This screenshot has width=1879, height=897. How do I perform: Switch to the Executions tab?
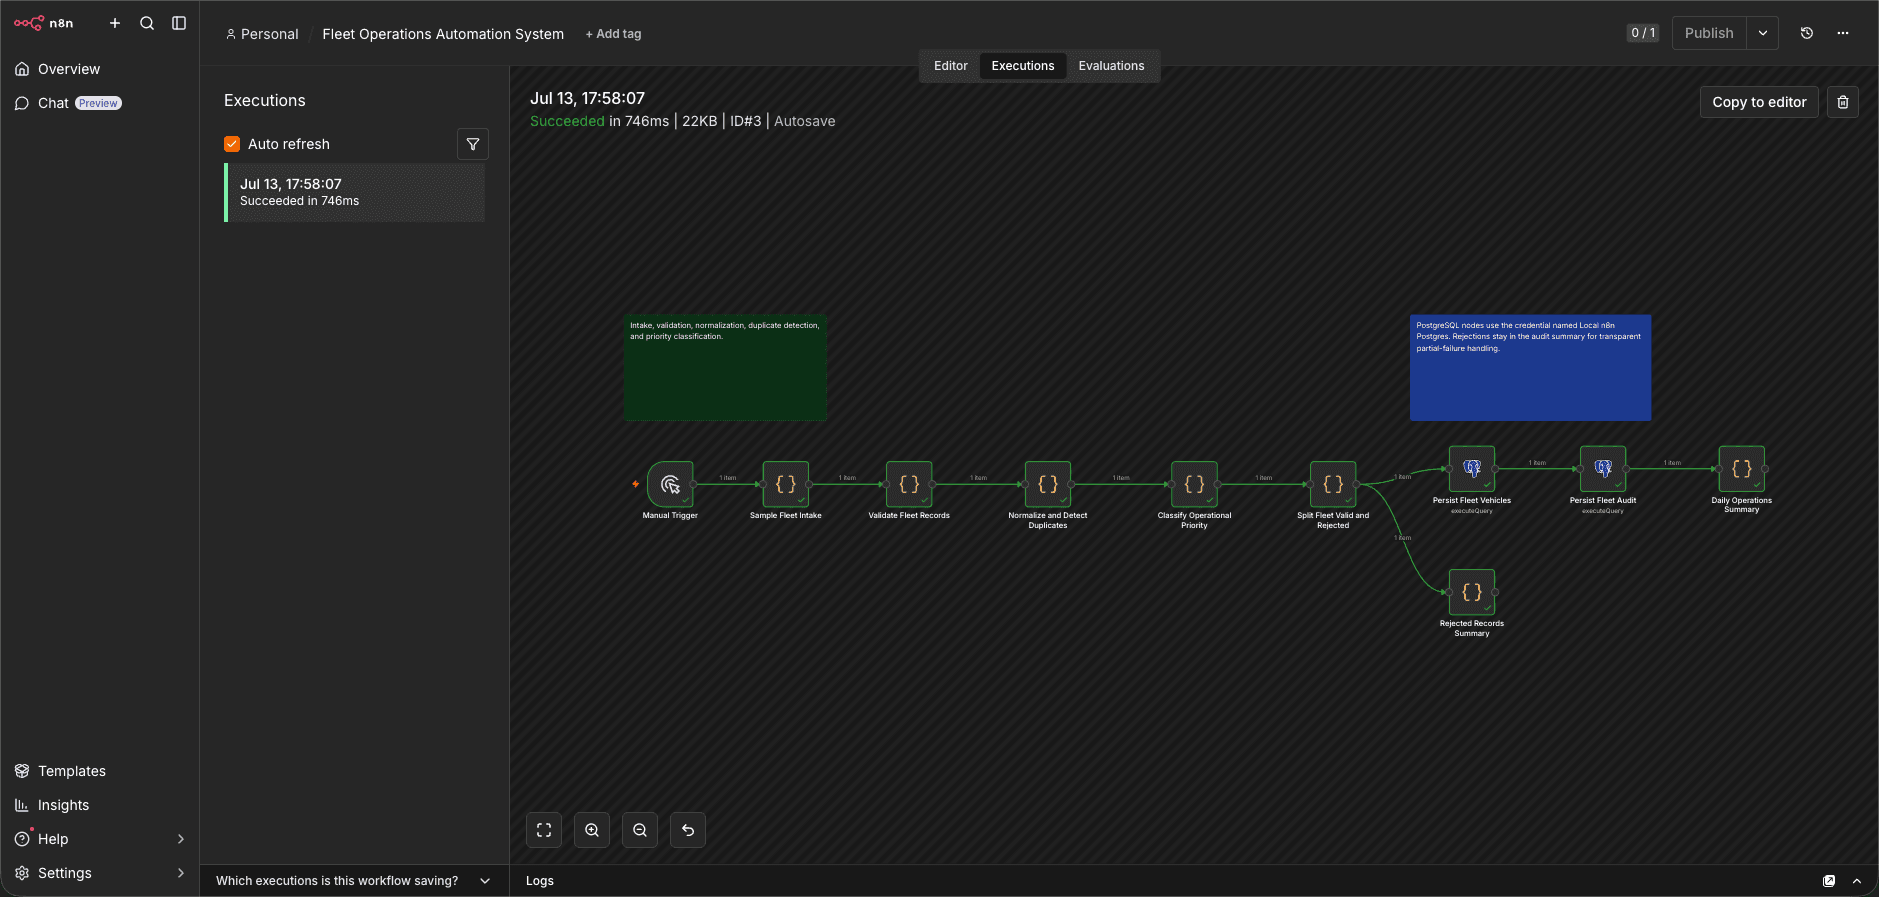(x=1022, y=66)
